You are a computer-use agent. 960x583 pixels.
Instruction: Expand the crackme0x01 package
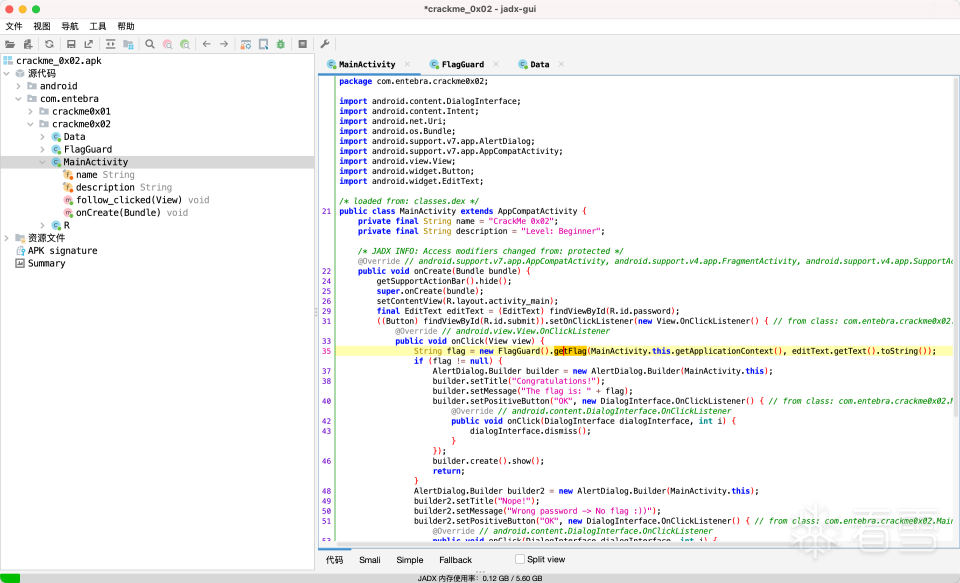point(31,111)
